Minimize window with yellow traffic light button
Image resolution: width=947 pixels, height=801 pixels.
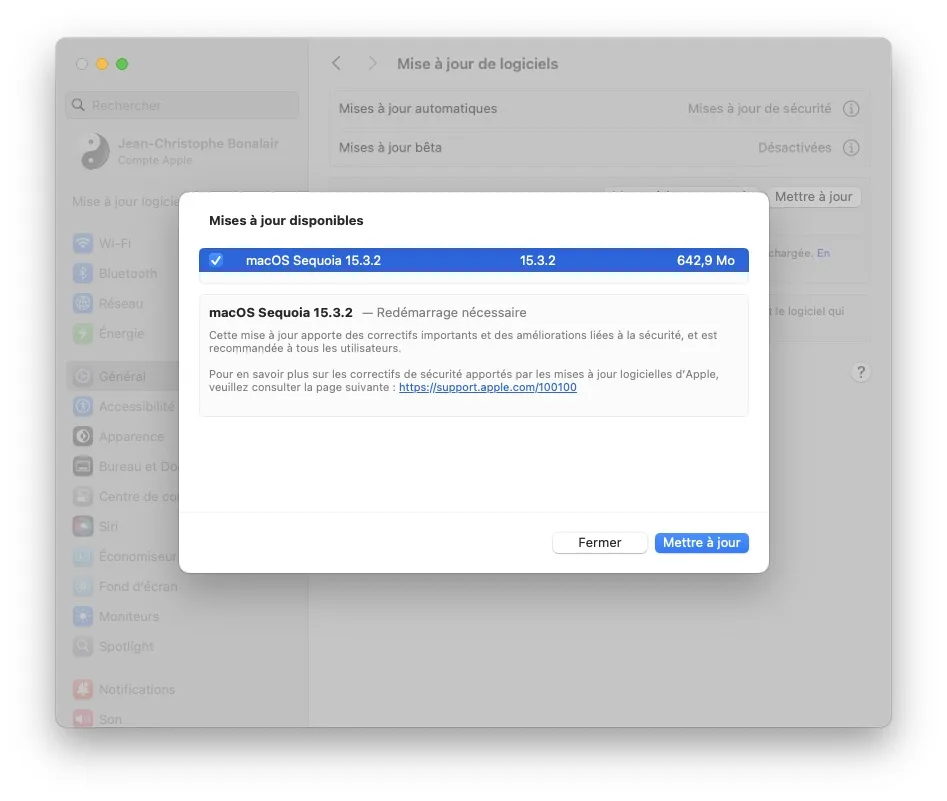(102, 64)
